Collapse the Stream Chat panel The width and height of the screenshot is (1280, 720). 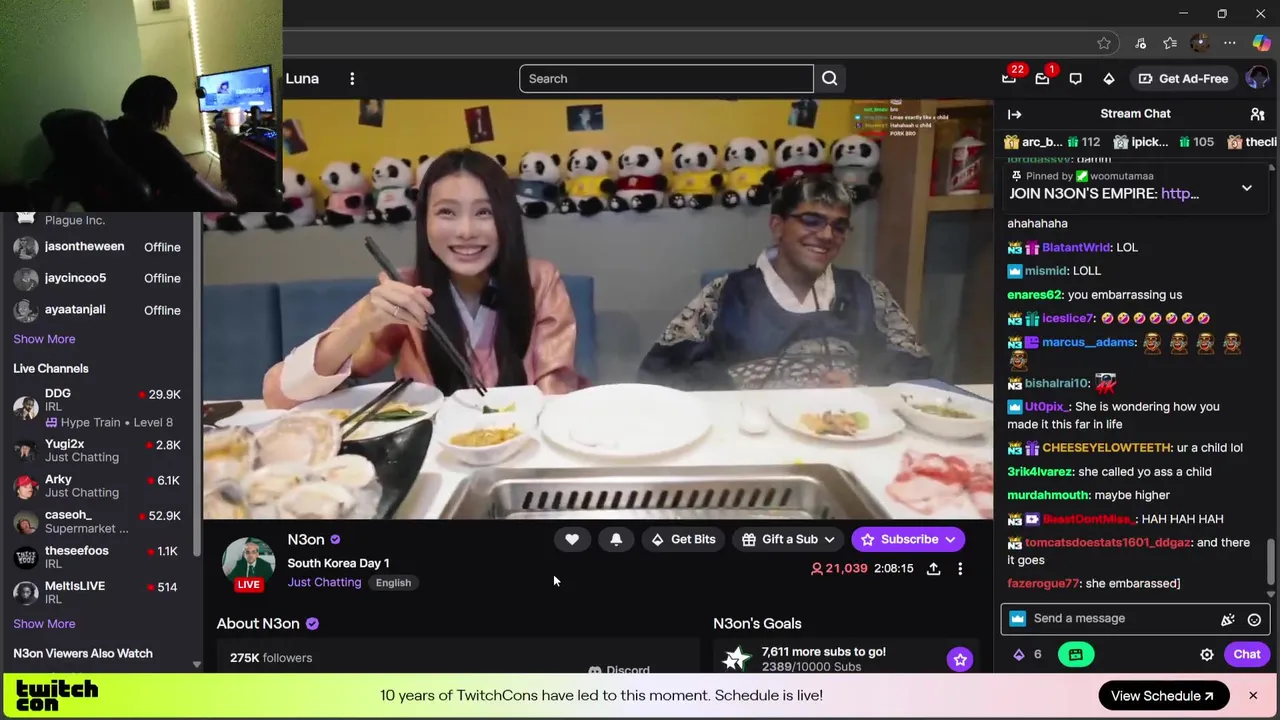(x=1014, y=114)
